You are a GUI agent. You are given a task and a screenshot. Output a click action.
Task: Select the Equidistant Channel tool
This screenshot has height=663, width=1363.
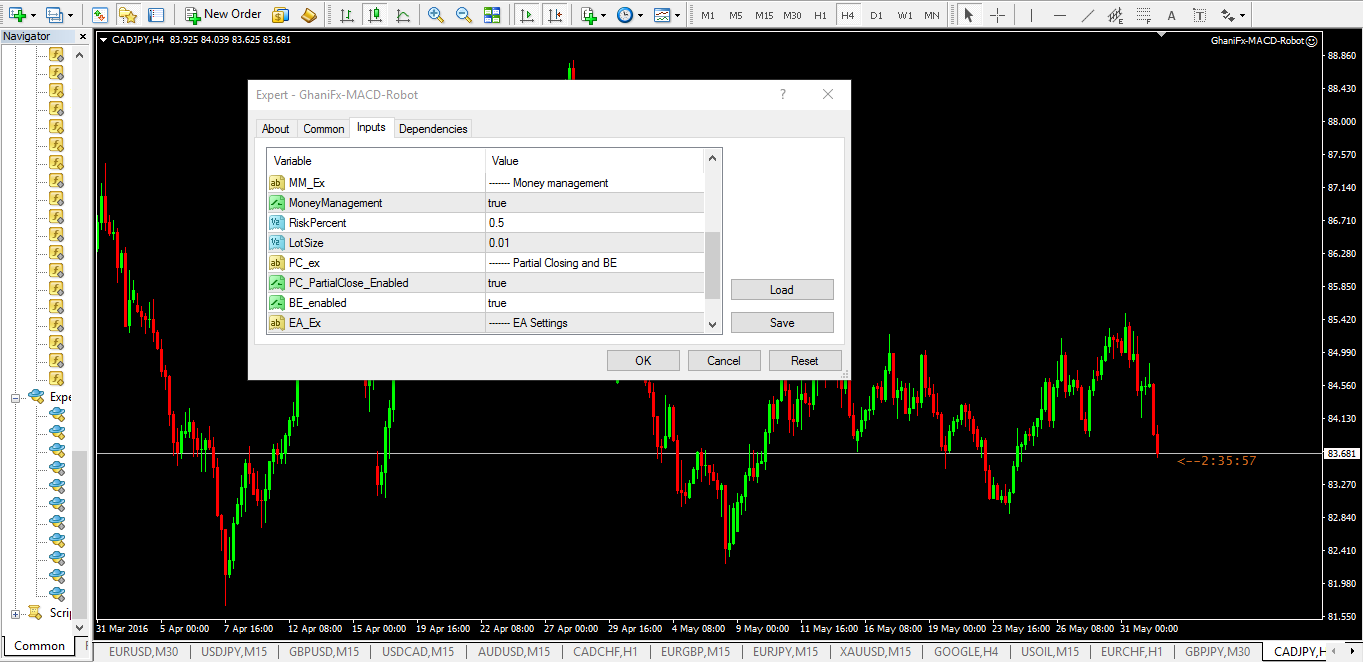coord(1116,14)
